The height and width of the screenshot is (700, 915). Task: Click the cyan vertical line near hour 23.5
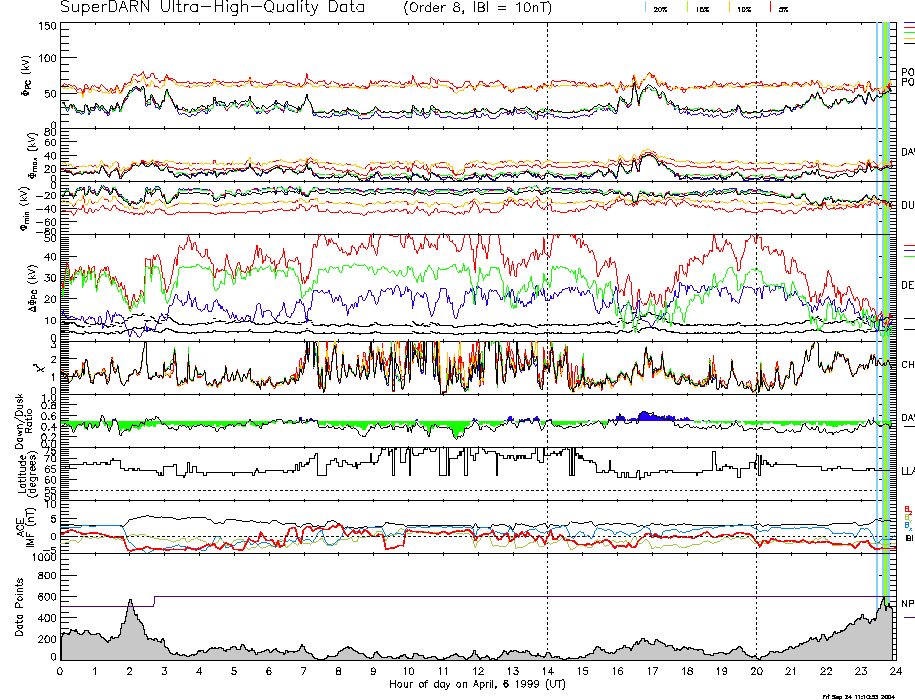click(x=877, y=300)
